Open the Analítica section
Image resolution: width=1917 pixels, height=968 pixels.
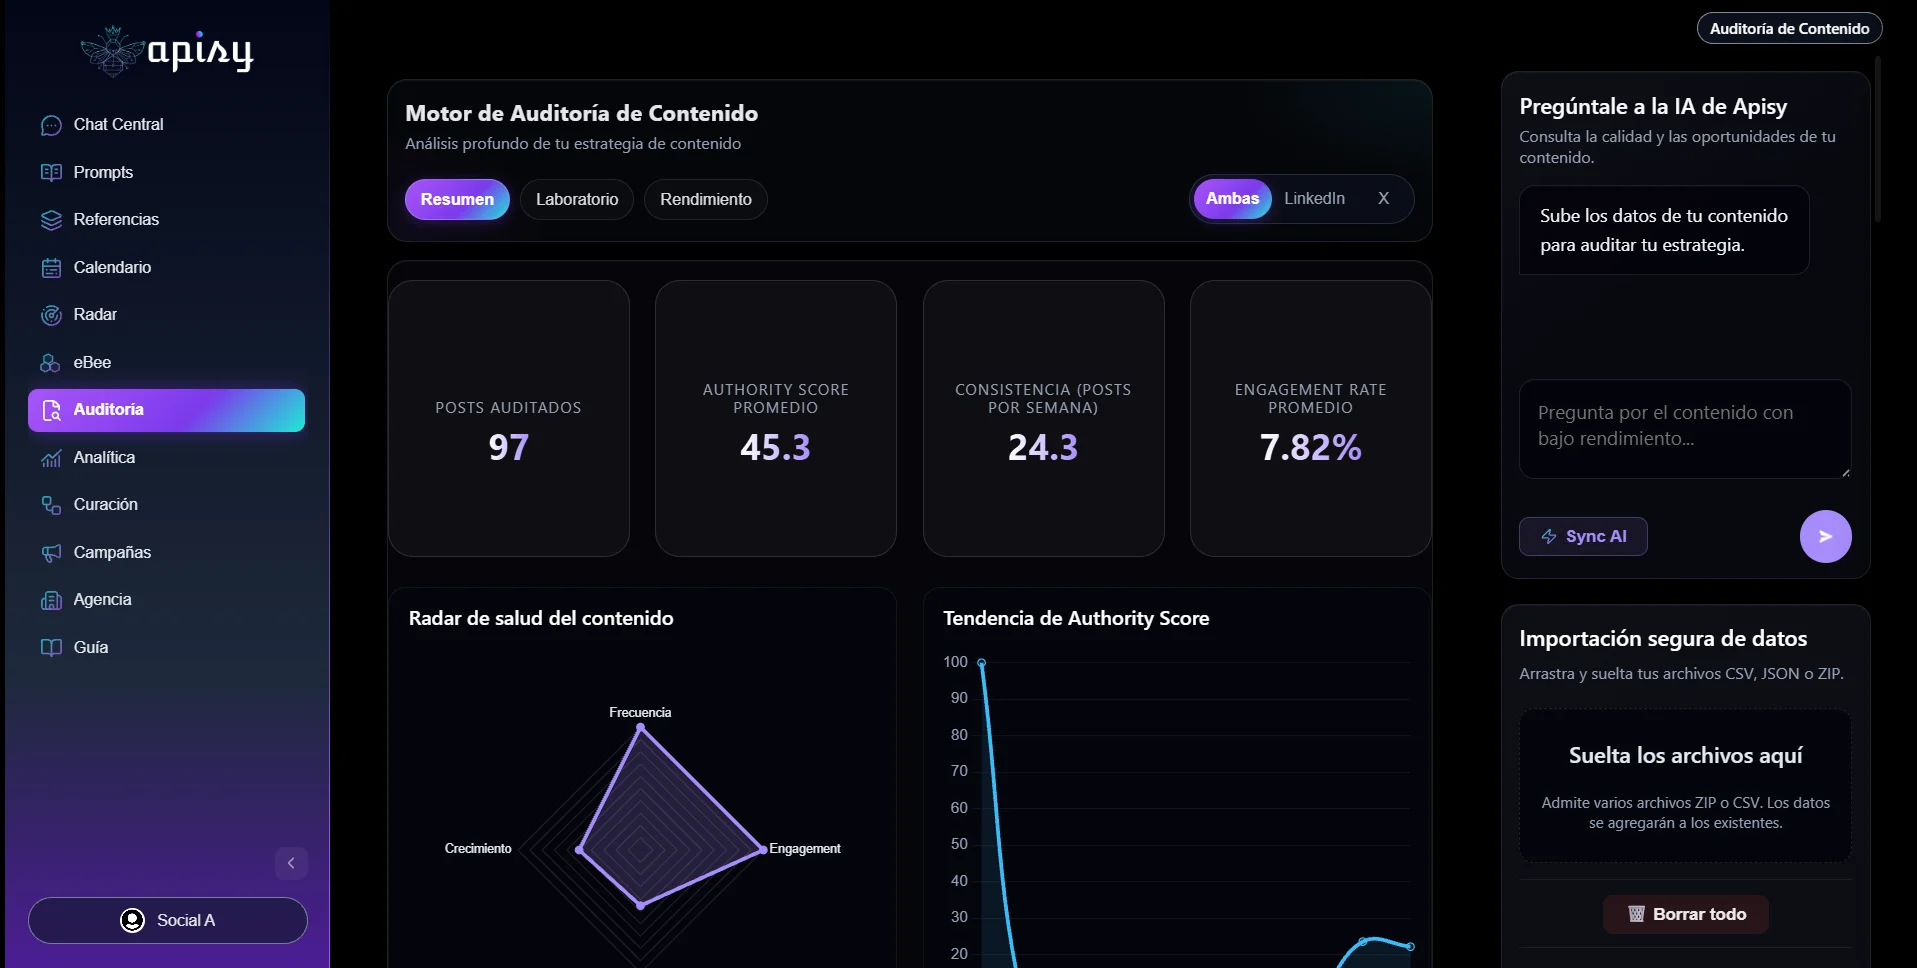[166, 458]
